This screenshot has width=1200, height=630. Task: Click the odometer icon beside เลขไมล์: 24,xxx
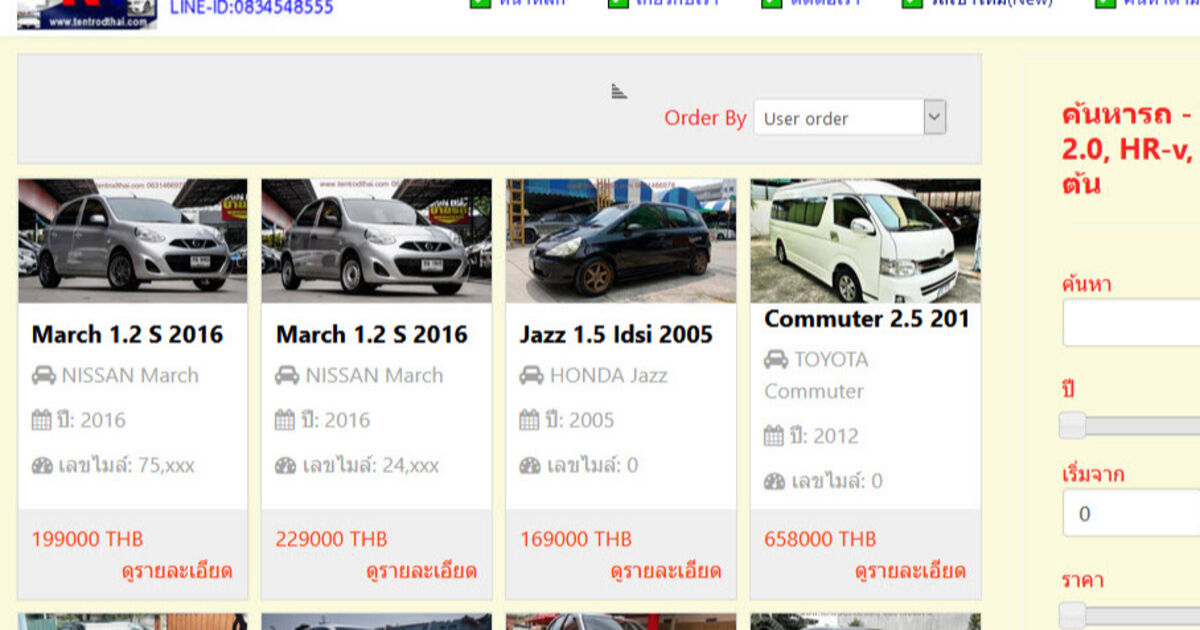[x=286, y=465]
